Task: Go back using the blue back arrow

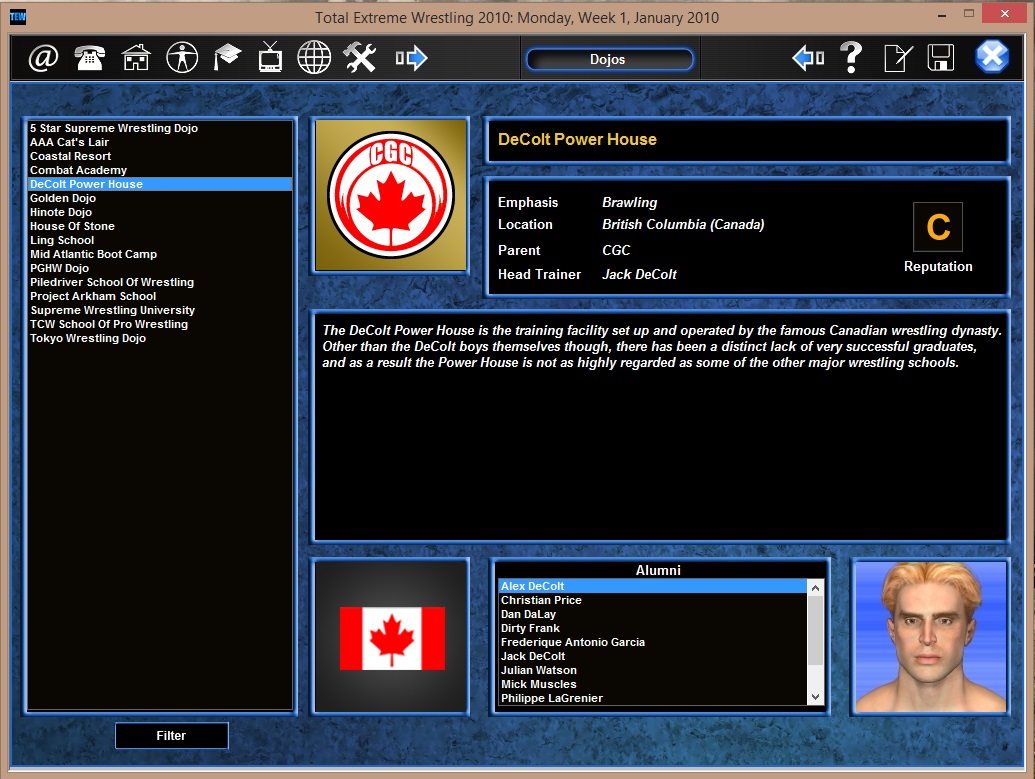Action: 806,57
